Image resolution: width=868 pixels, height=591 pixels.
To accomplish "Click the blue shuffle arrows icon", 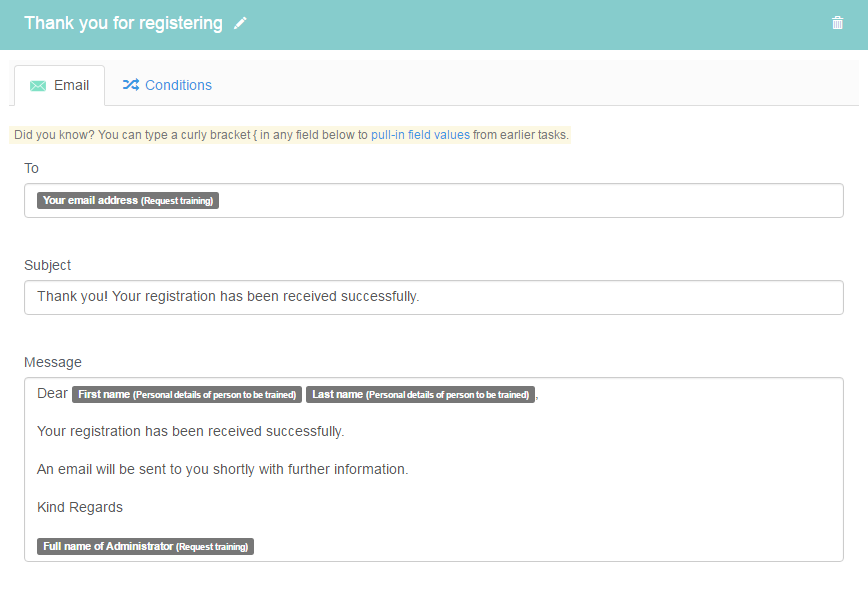I will click(x=131, y=85).
